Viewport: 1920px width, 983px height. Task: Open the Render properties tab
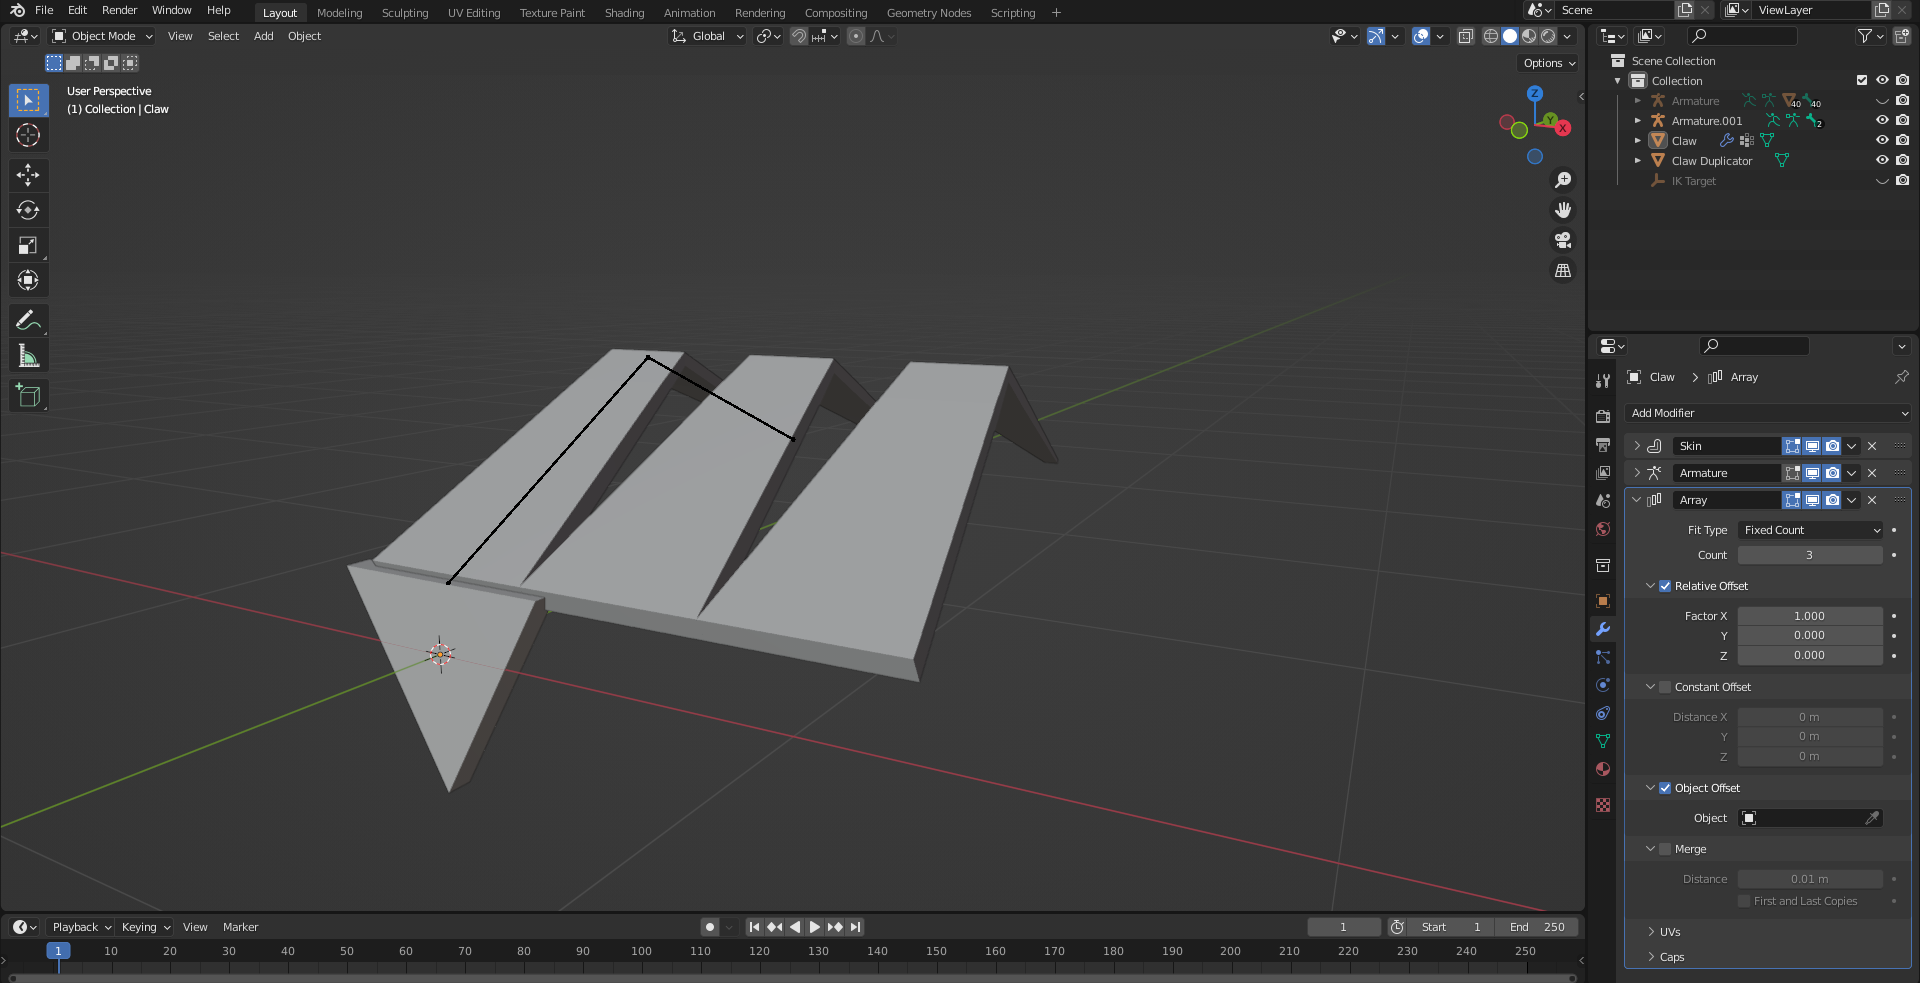(x=1603, y=416)
